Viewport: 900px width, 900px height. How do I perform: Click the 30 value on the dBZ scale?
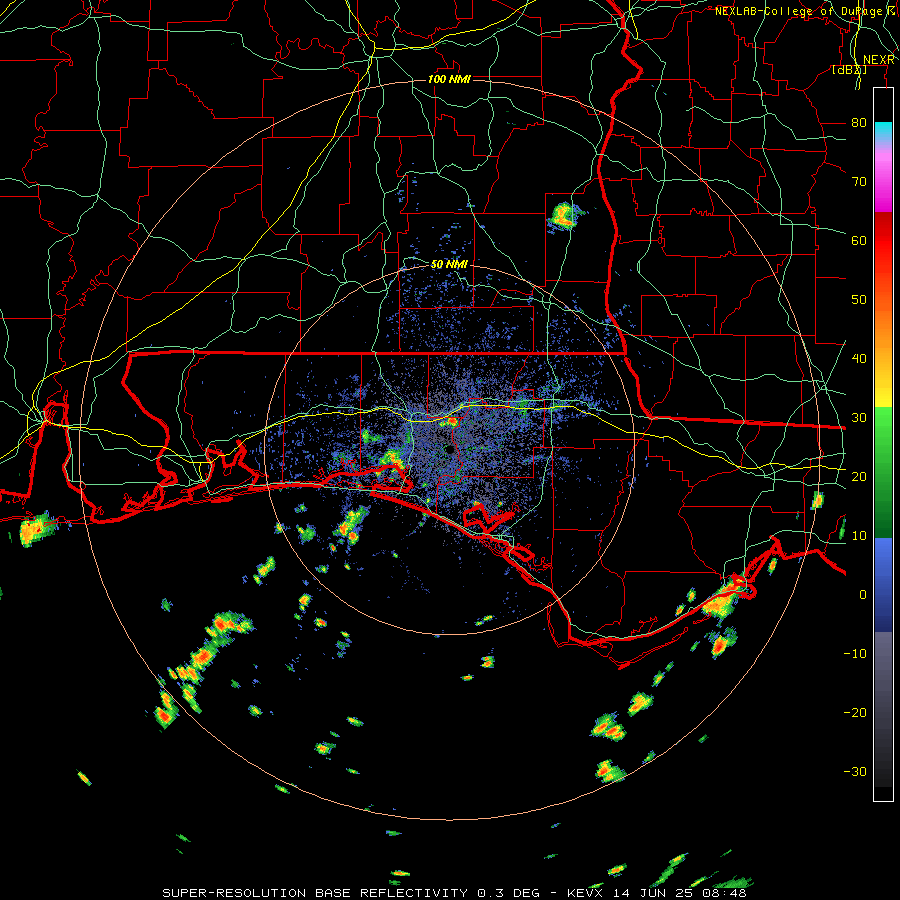tap(859, 418)
